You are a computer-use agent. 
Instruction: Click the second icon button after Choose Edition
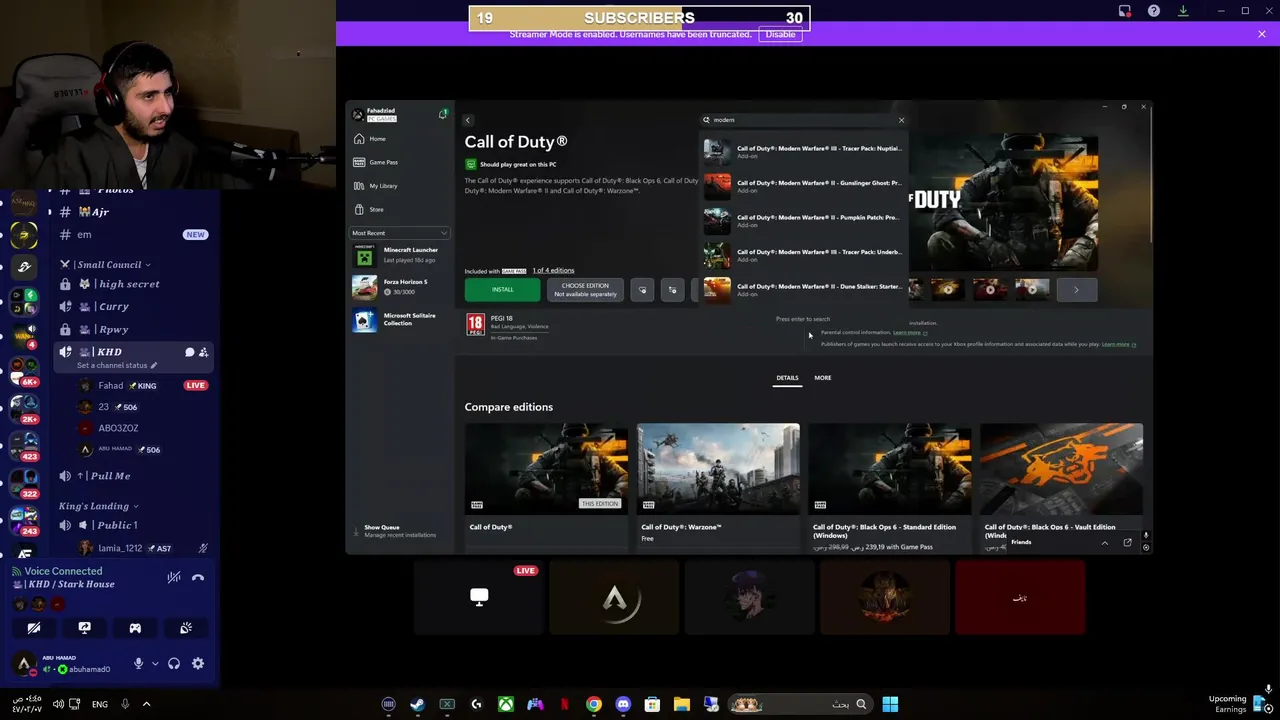tap(673, 290)
